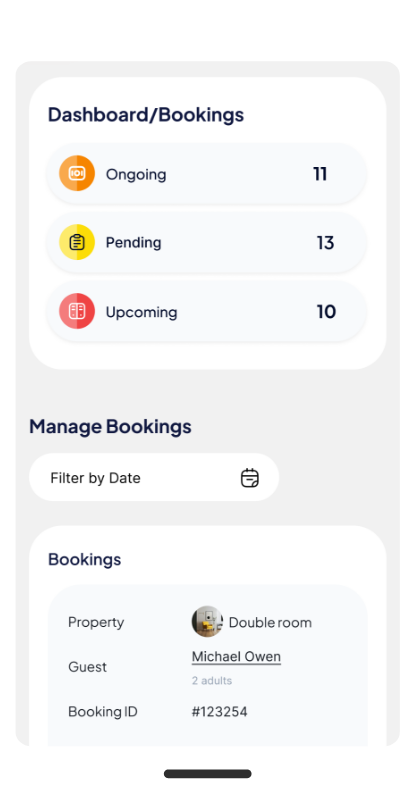Click the Pending count 13
This screenshot has width=416, height=800.
coord(325,243)
